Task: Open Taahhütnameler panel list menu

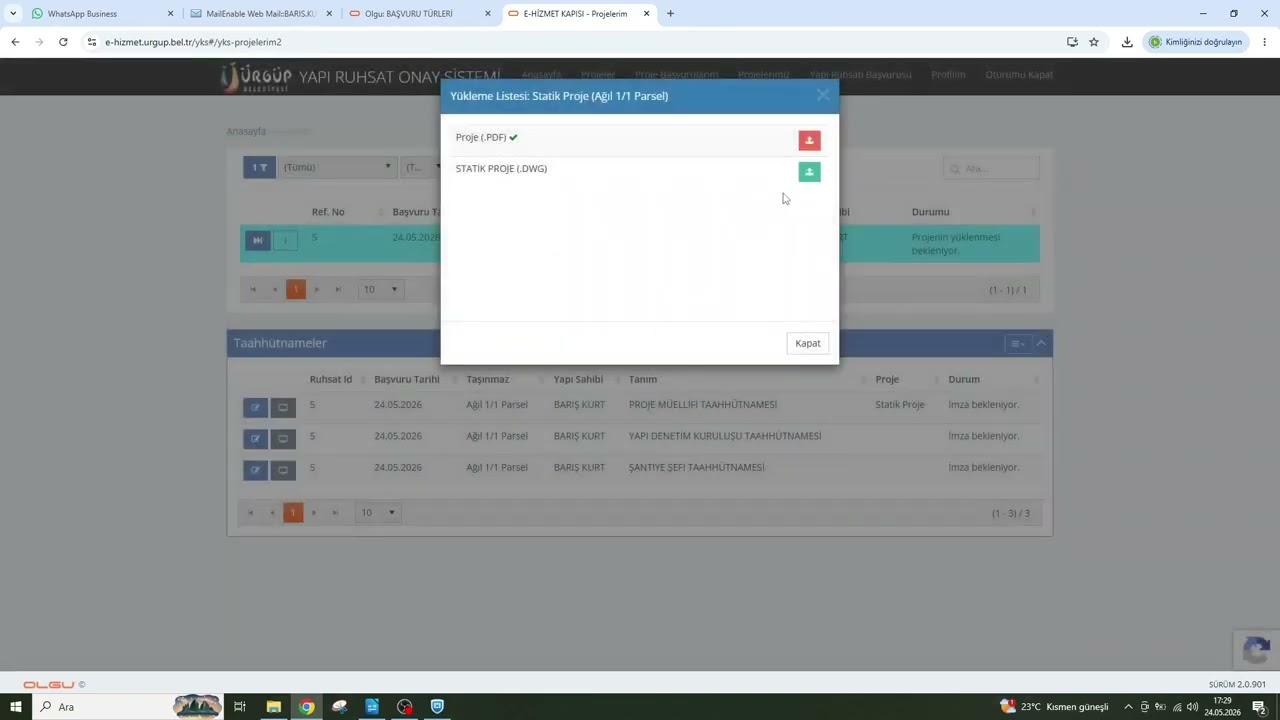Action: click(x=1017, y=343)
